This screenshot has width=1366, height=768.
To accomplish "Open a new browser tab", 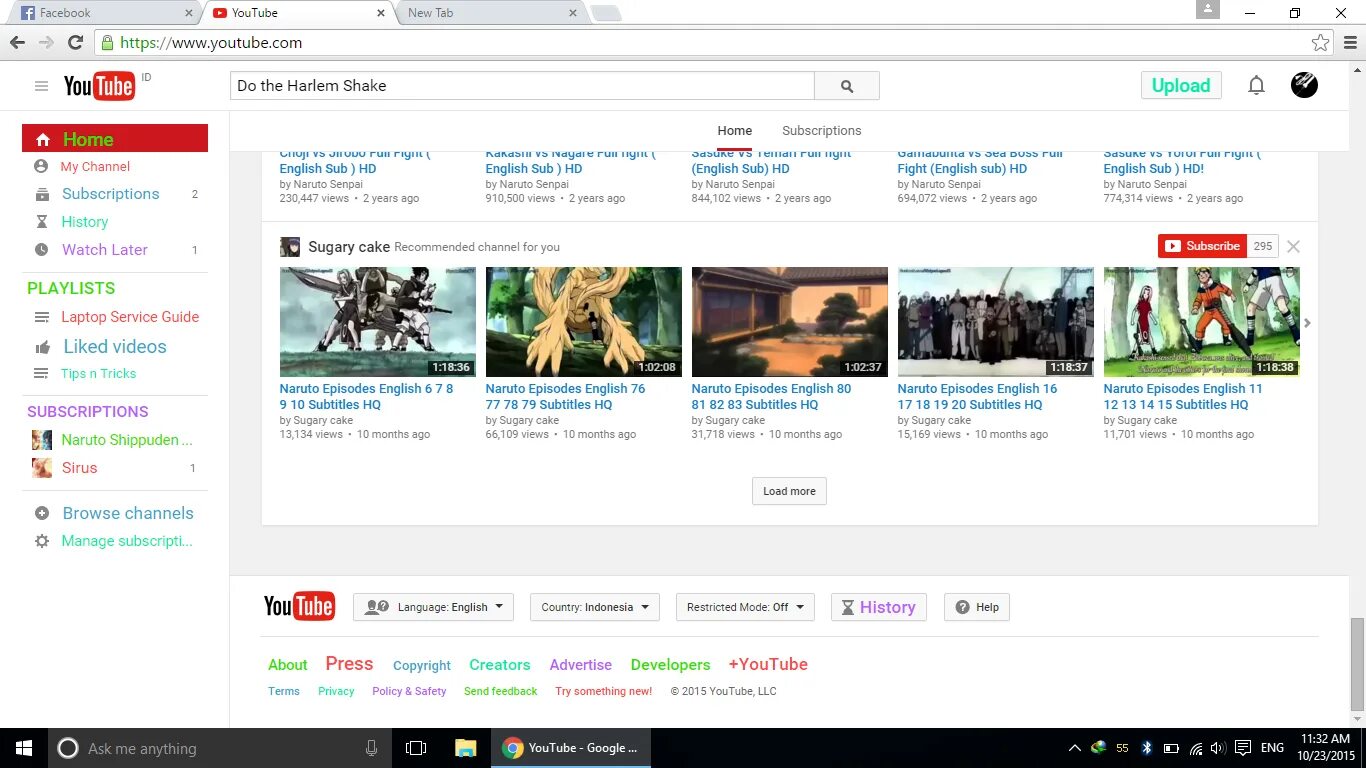I will [x=606, y=13].
